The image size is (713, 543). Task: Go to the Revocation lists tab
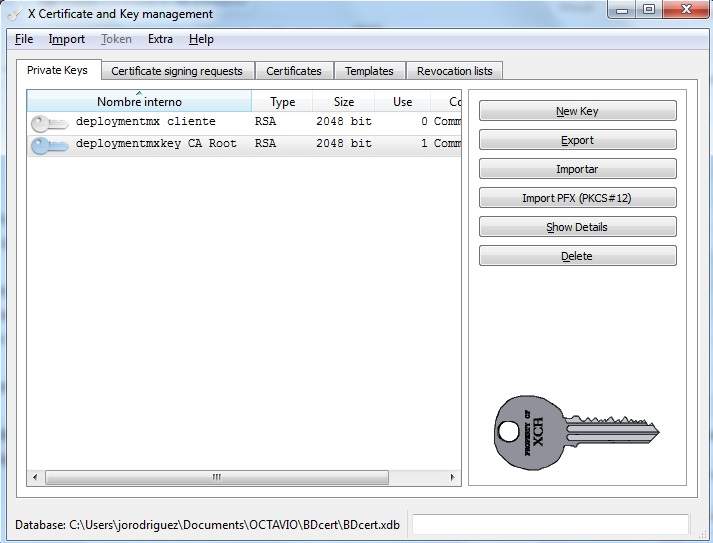(x=455, y=71)
